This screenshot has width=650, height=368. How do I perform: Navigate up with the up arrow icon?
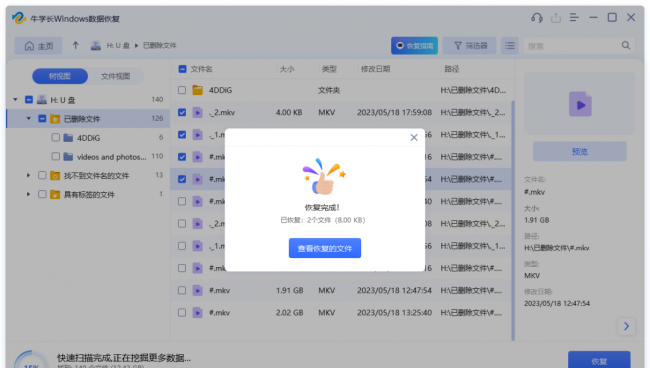point(75,45)
